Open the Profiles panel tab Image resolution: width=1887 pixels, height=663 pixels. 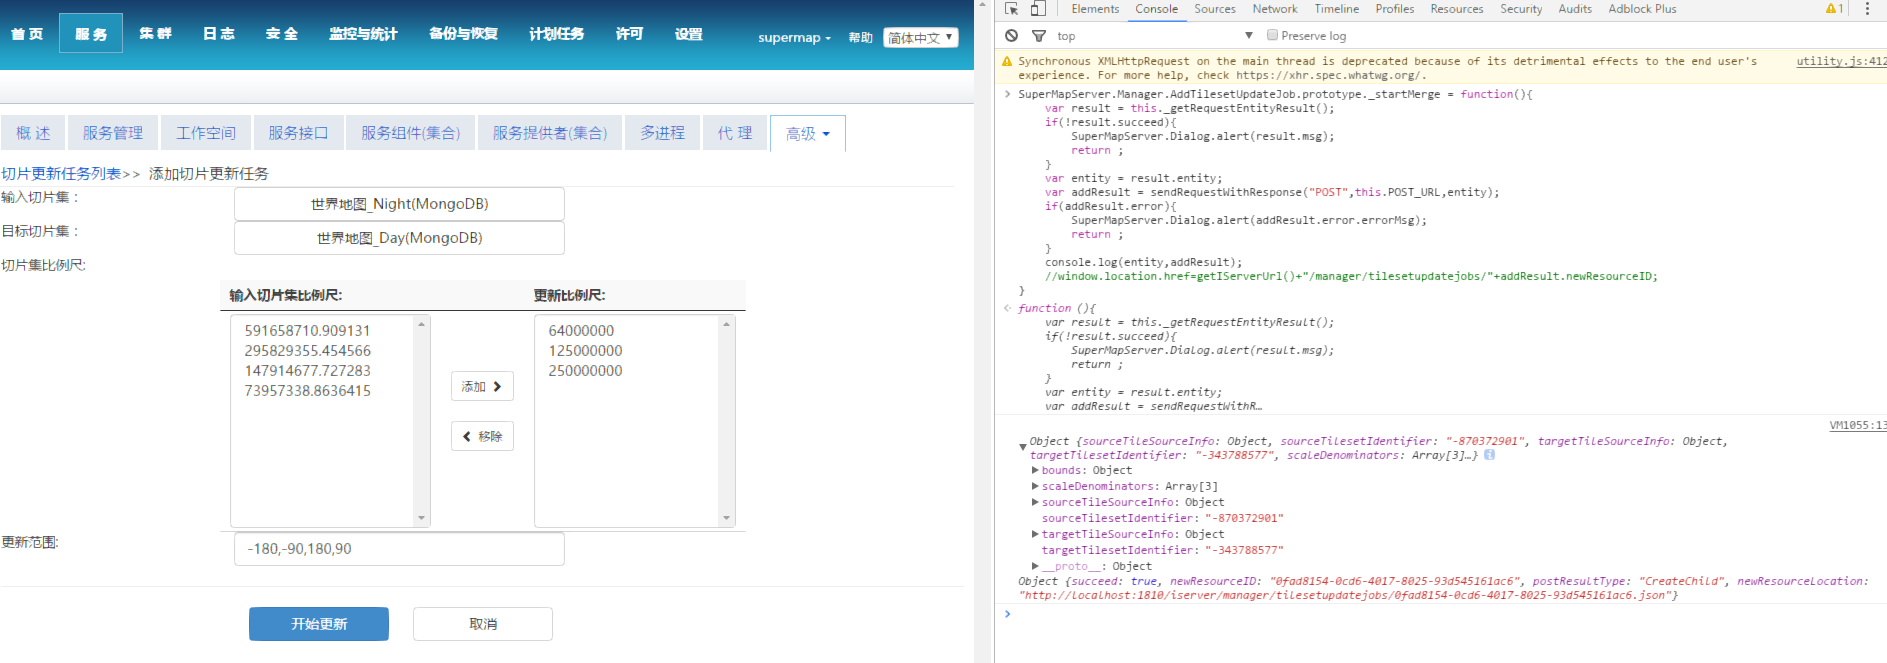point(1395,9)
